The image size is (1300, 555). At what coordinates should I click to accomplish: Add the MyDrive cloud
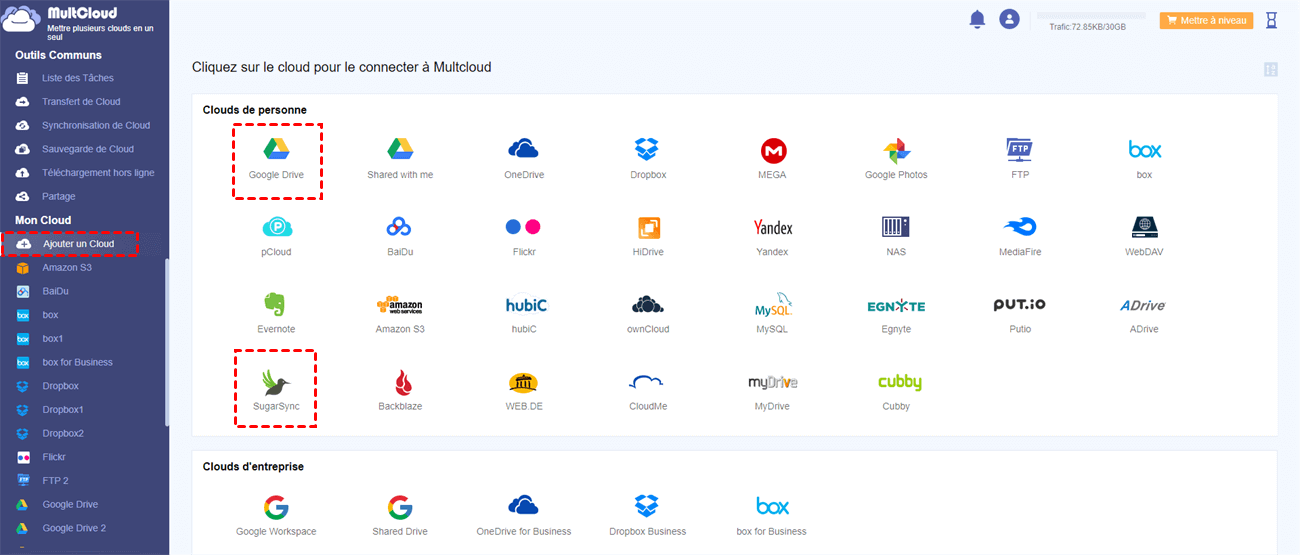(772, 382)
